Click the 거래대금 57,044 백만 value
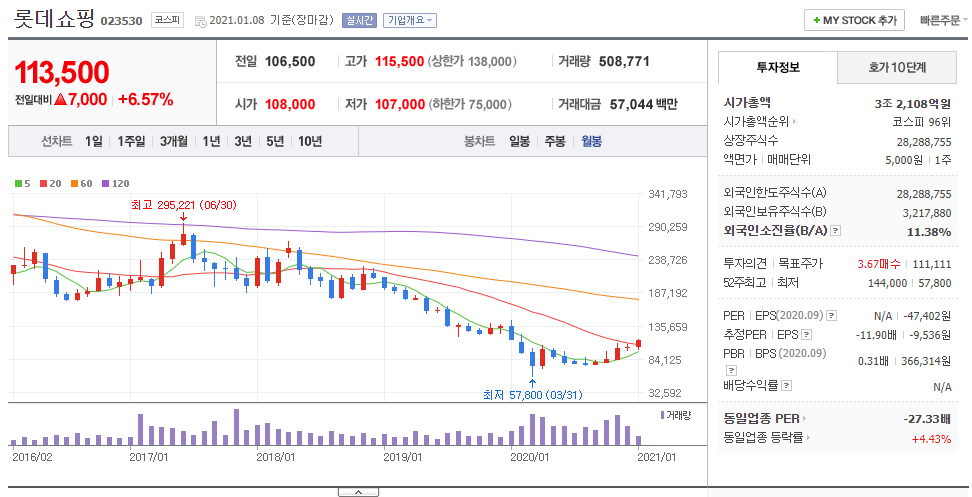 pyautogui.click(x=643, y=104)
